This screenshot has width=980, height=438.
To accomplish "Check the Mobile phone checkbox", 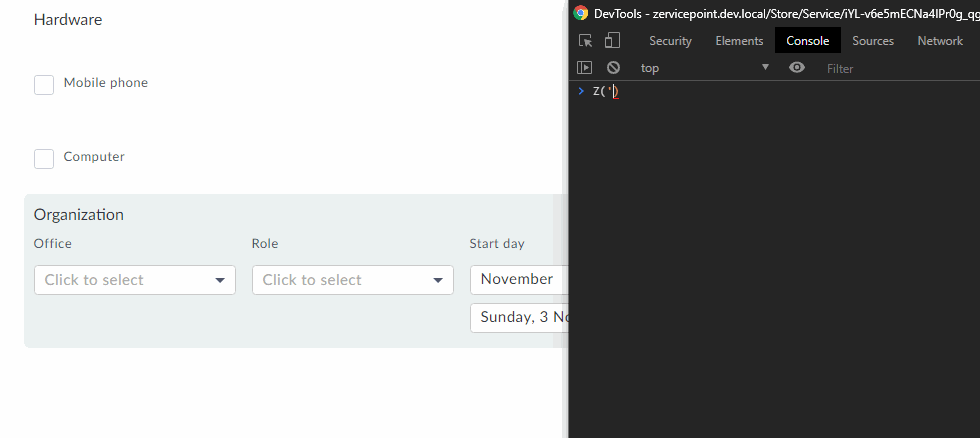I will tap(44, 85).
